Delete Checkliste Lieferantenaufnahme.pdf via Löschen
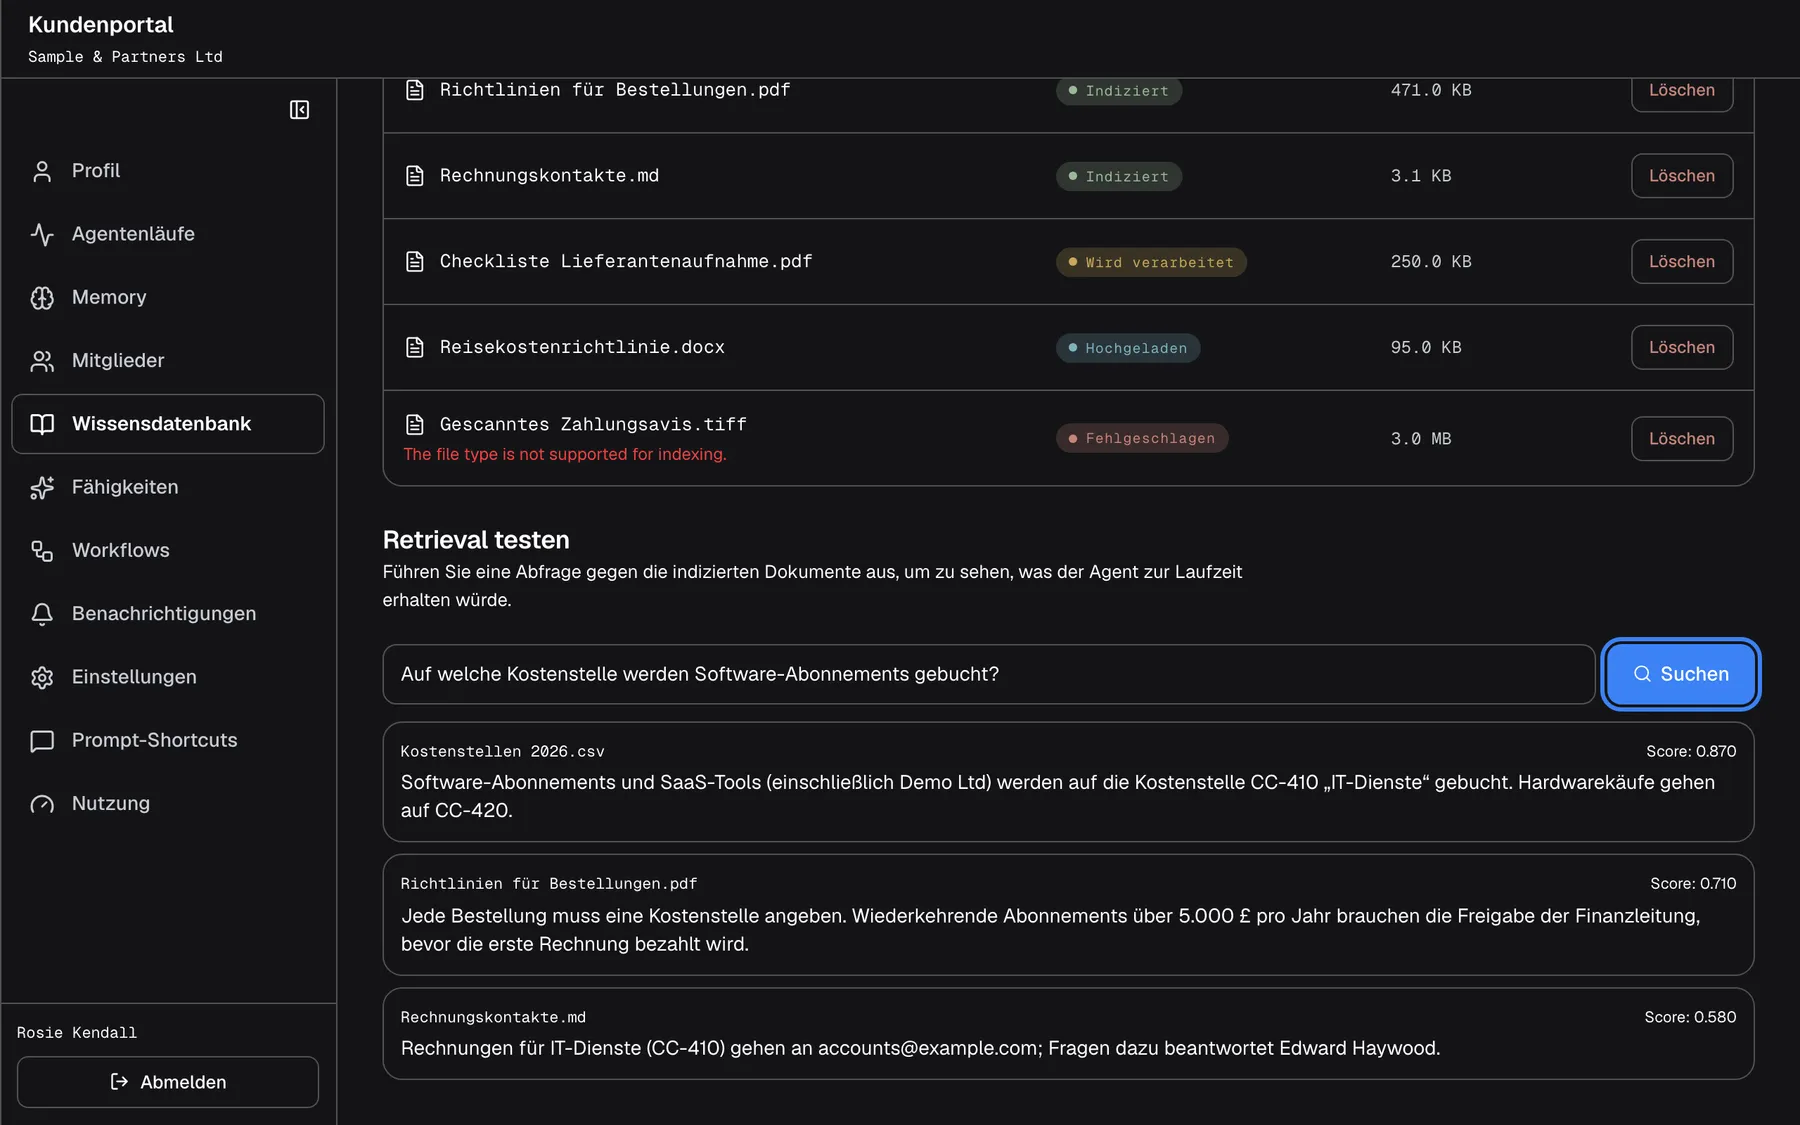The height and width of the screenshot is (1125, 1800). 1682,262
